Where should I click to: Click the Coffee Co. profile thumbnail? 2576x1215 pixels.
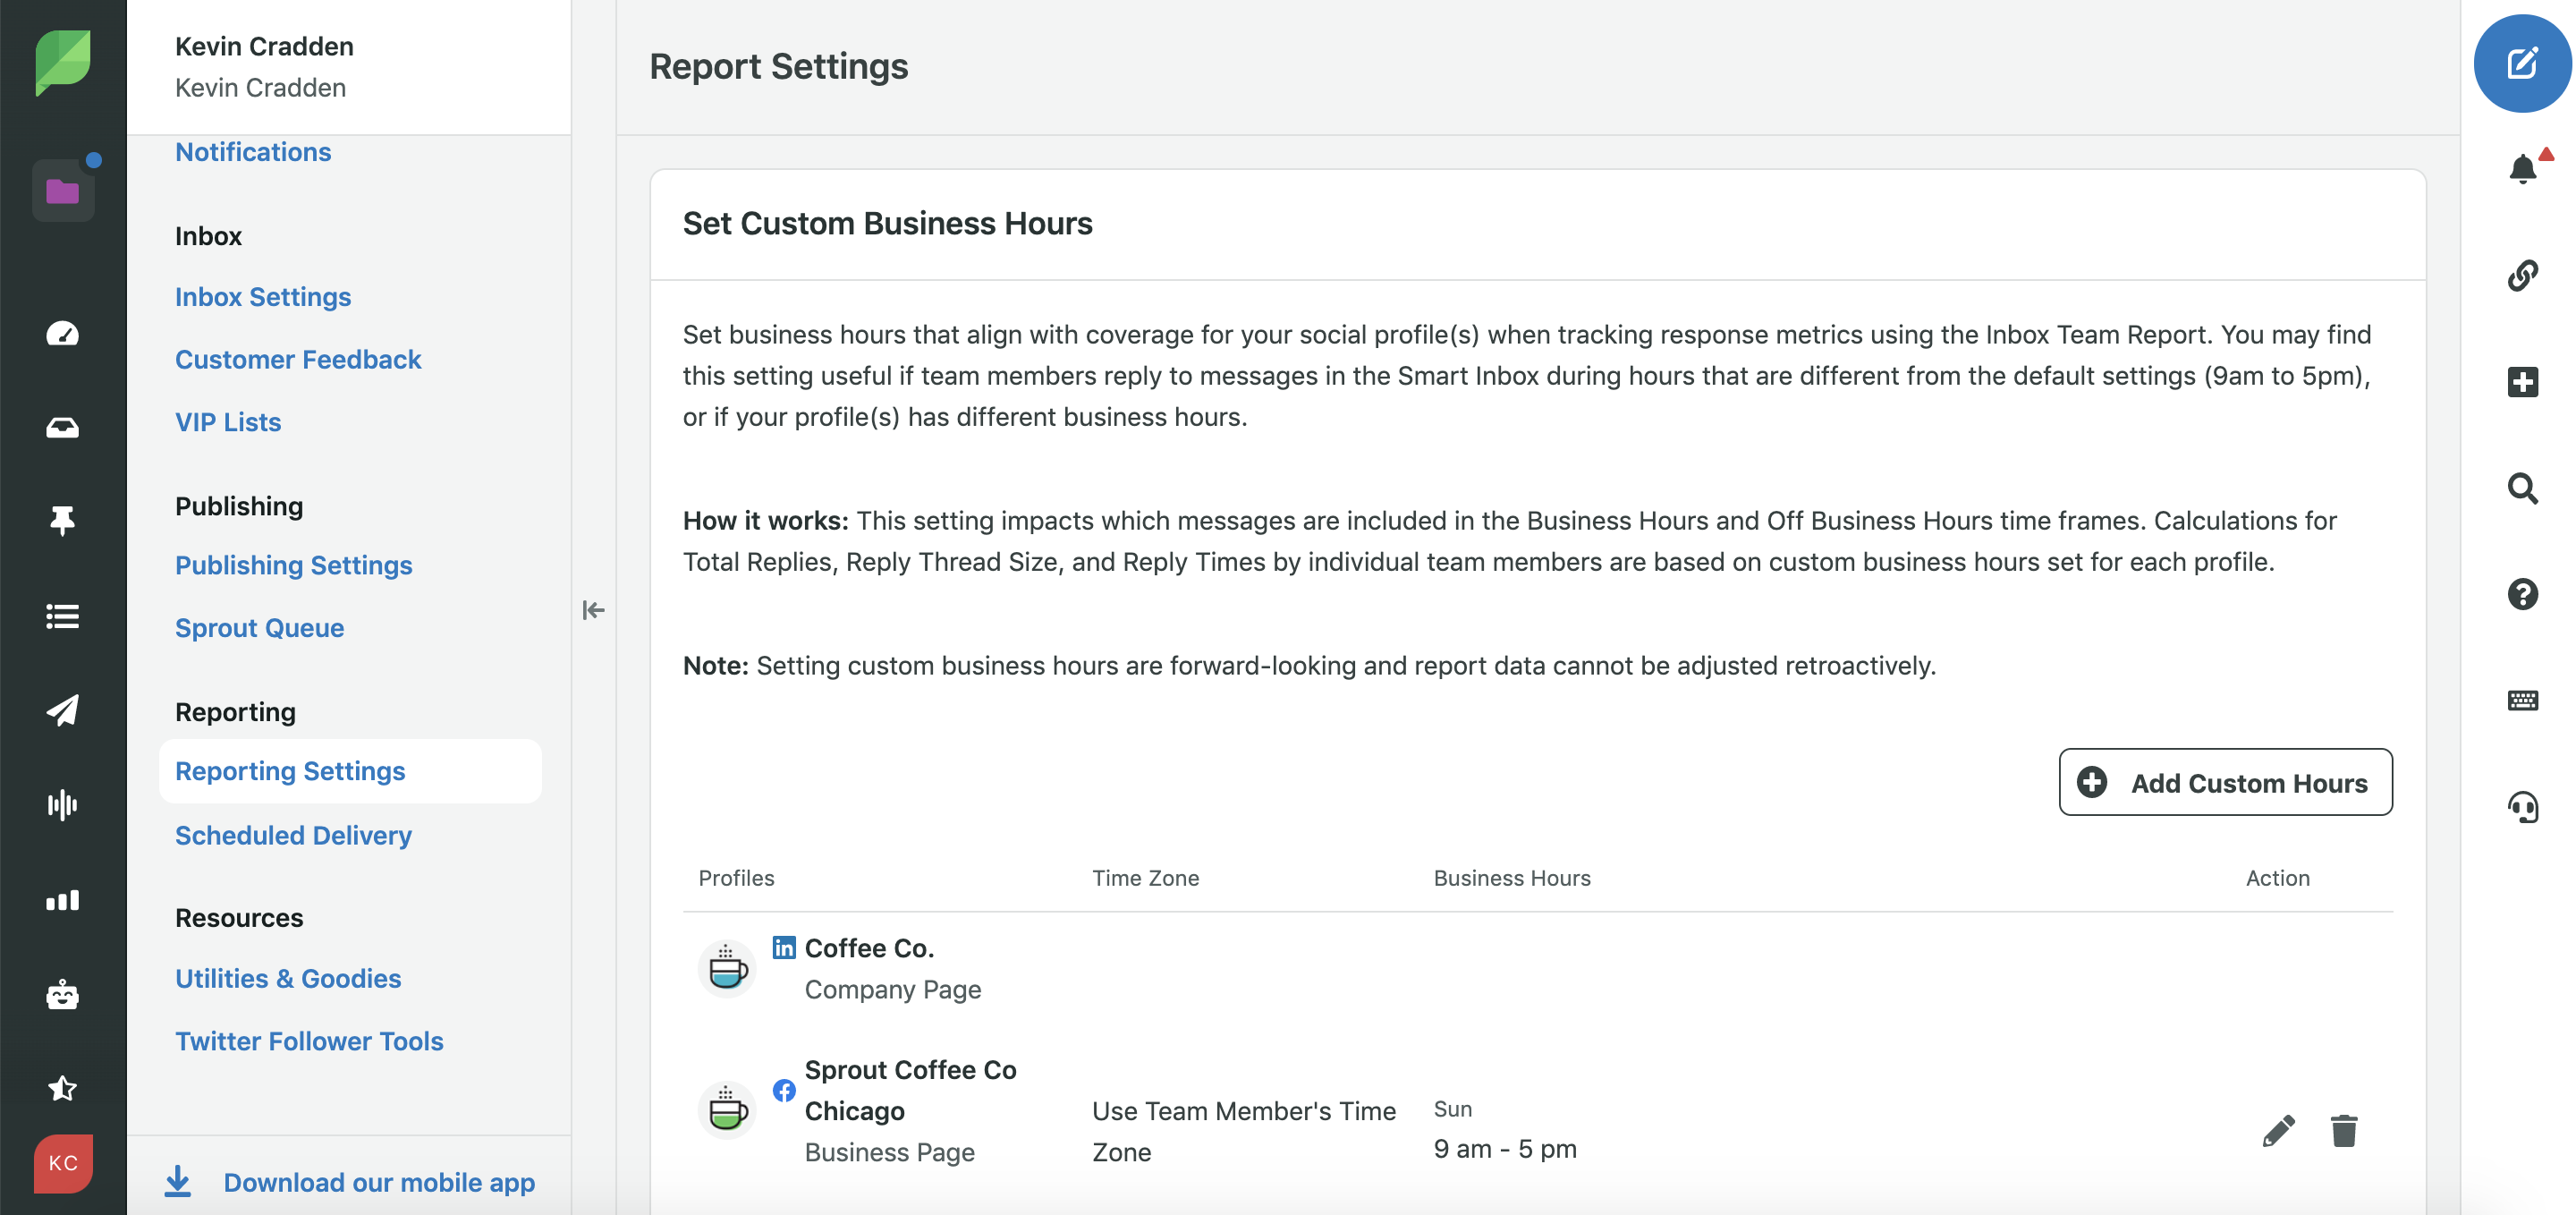coord(727,968)
